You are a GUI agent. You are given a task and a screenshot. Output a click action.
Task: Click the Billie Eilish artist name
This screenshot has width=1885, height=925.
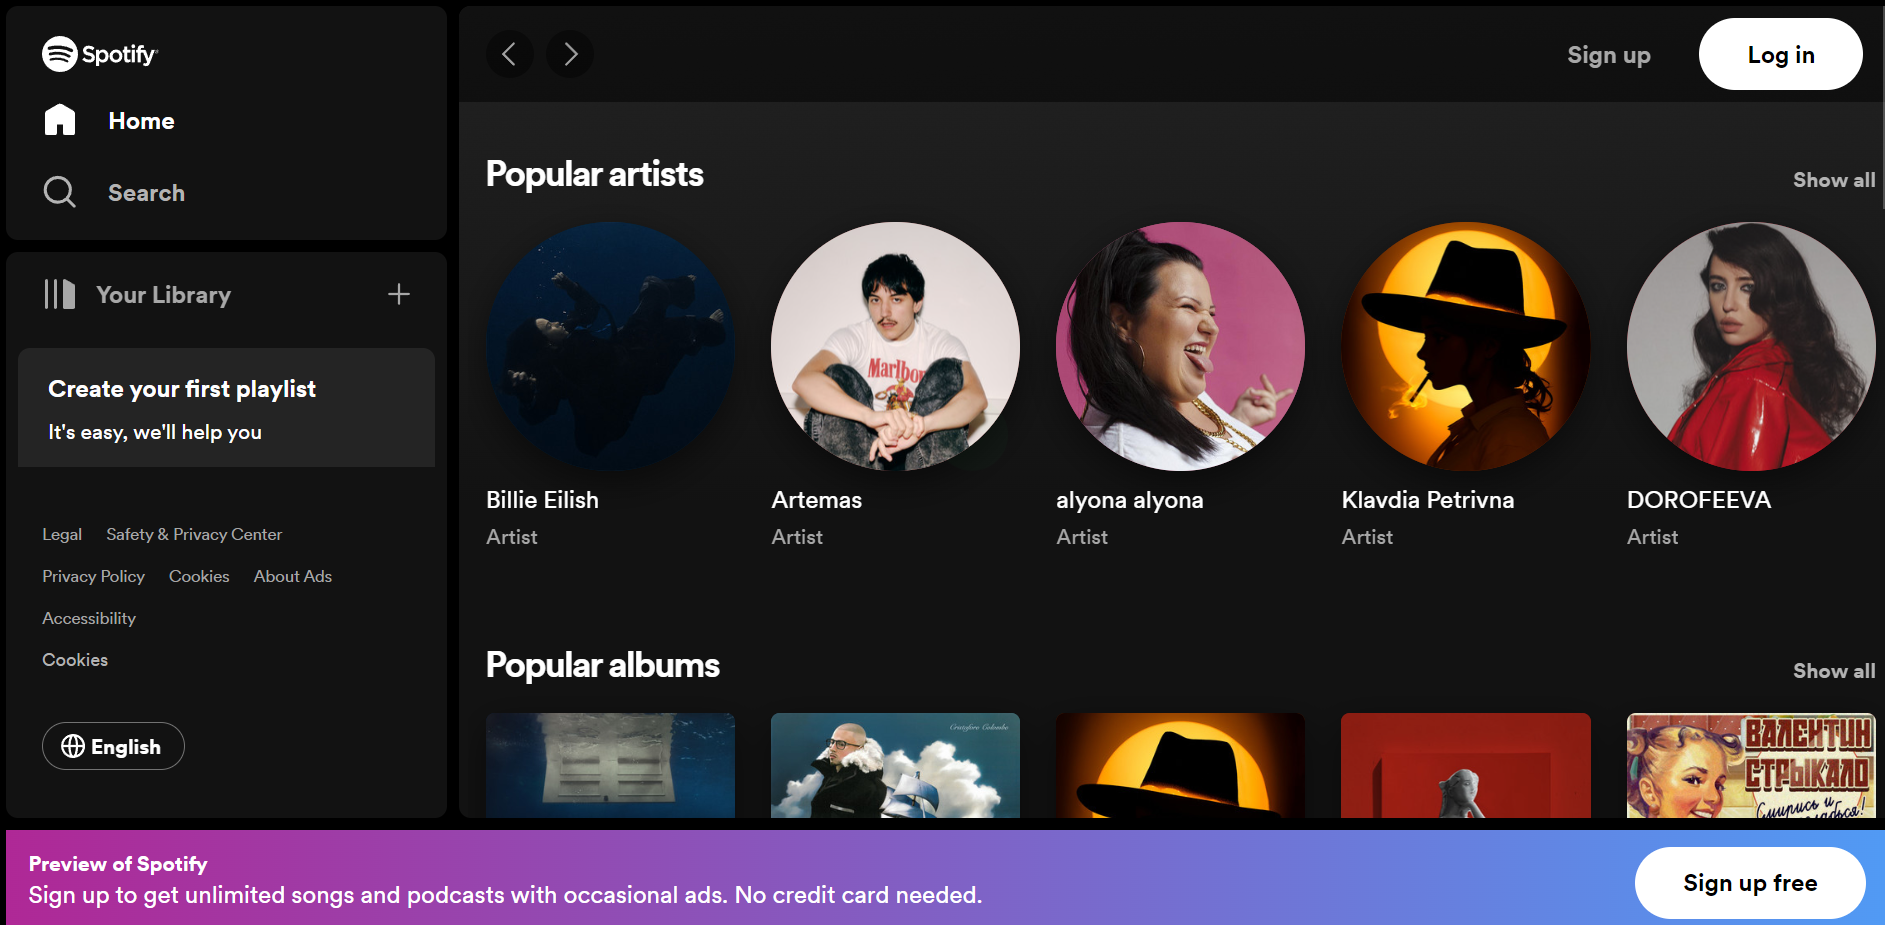pyautogui.click(x=542, y=500)
